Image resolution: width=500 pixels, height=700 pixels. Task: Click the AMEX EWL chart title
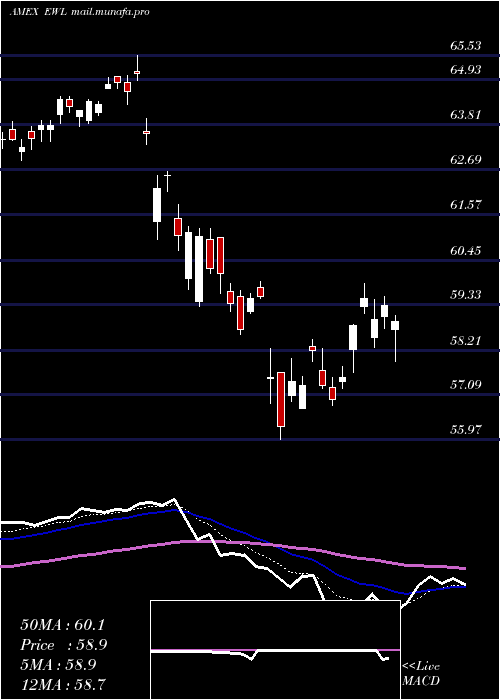click(x=79, y=12)
